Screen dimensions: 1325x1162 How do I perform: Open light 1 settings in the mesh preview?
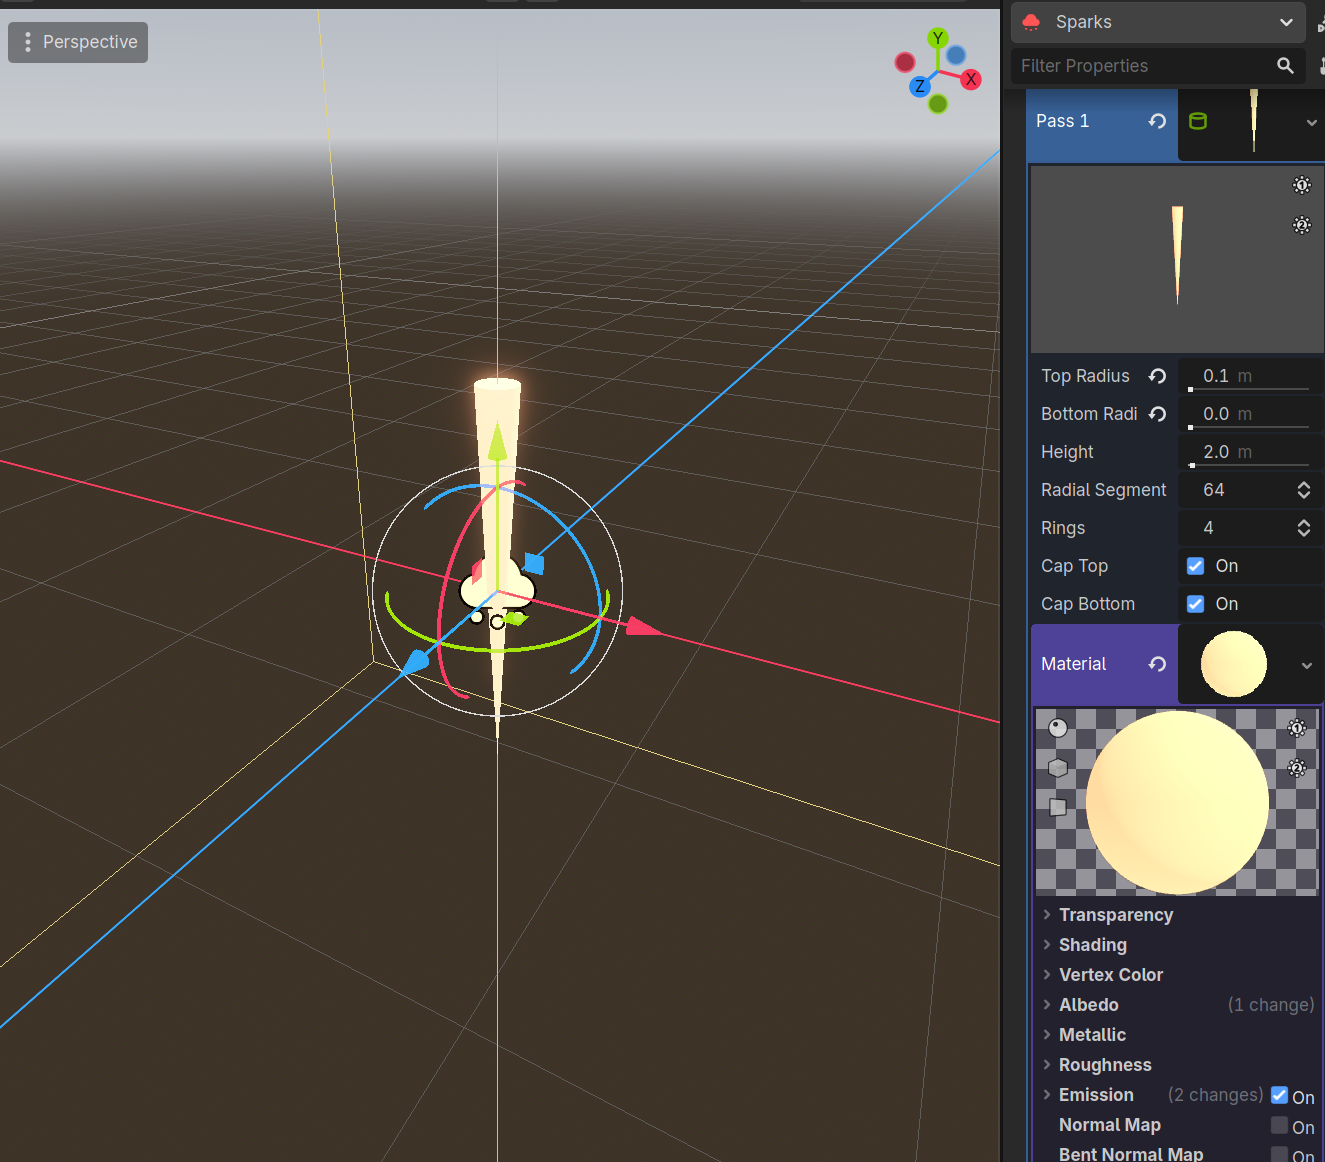coord(1301,185)
